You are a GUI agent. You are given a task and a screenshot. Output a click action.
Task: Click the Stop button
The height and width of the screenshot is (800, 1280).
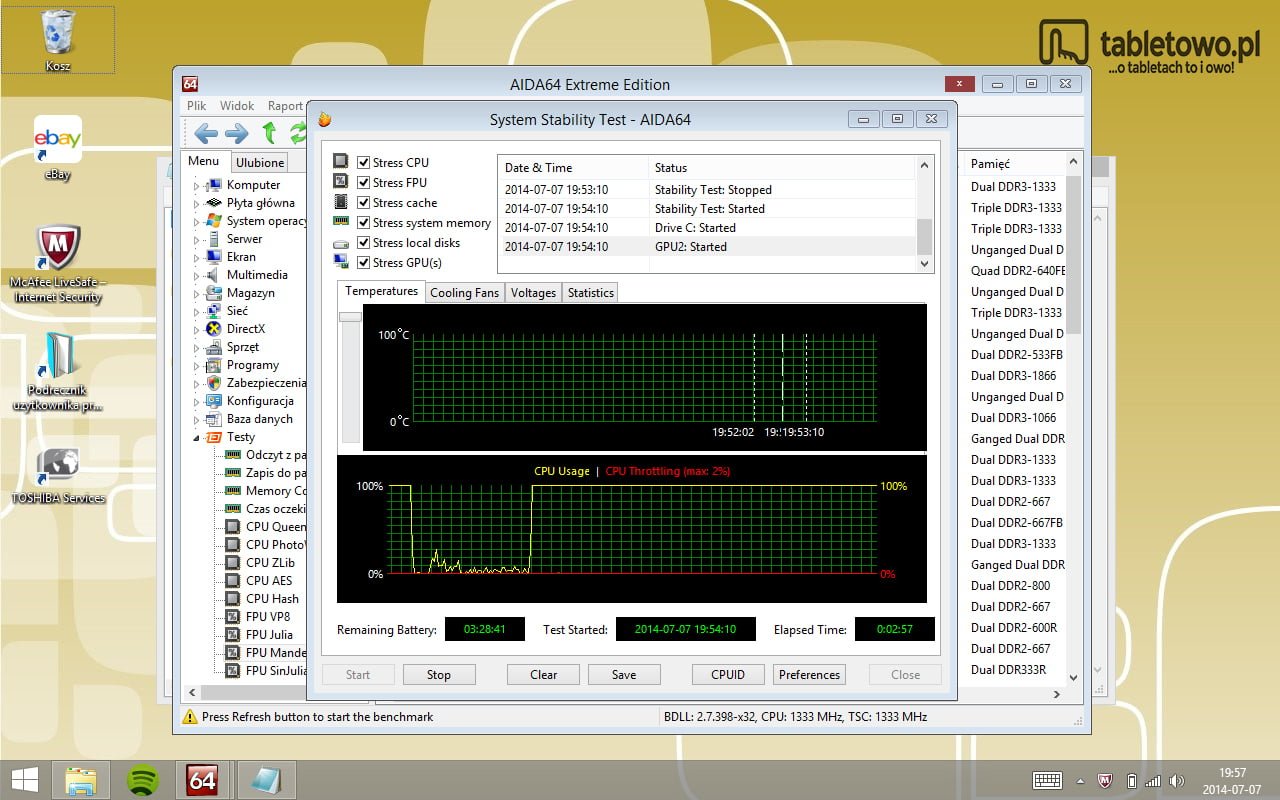pyautogui.click(x=439, y=674)
